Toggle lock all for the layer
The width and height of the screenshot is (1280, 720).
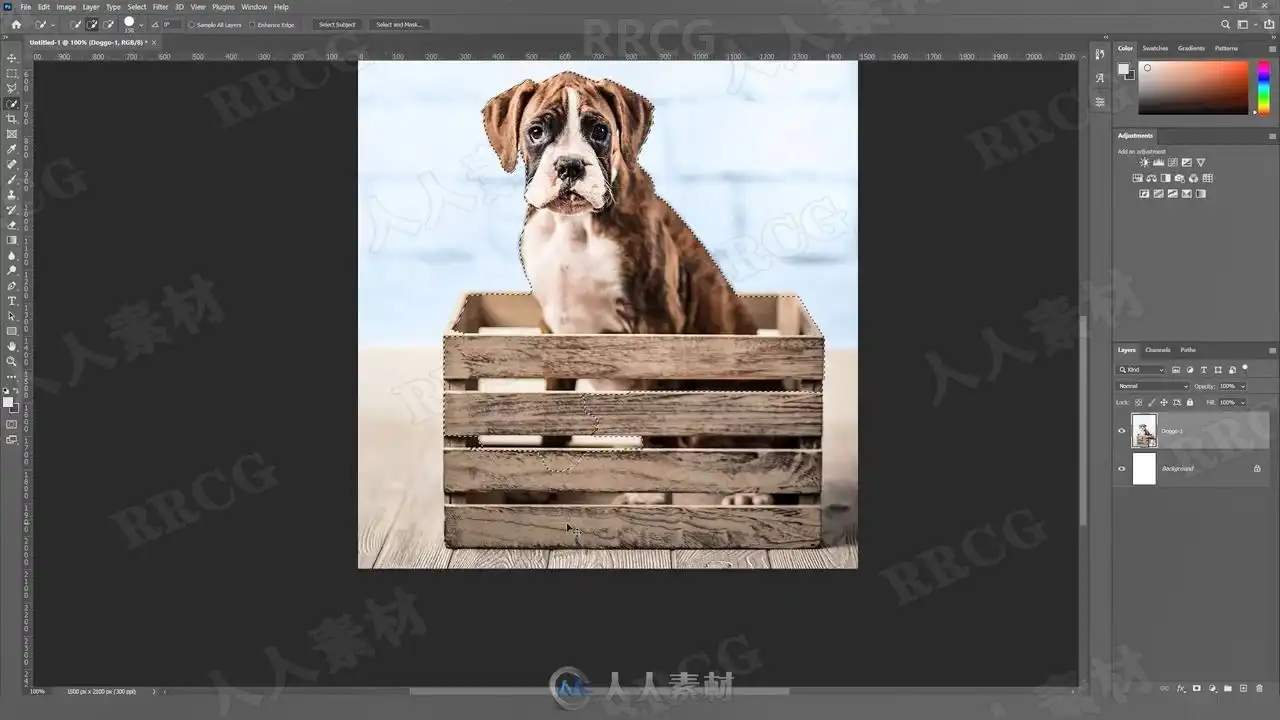(1189, 402)
